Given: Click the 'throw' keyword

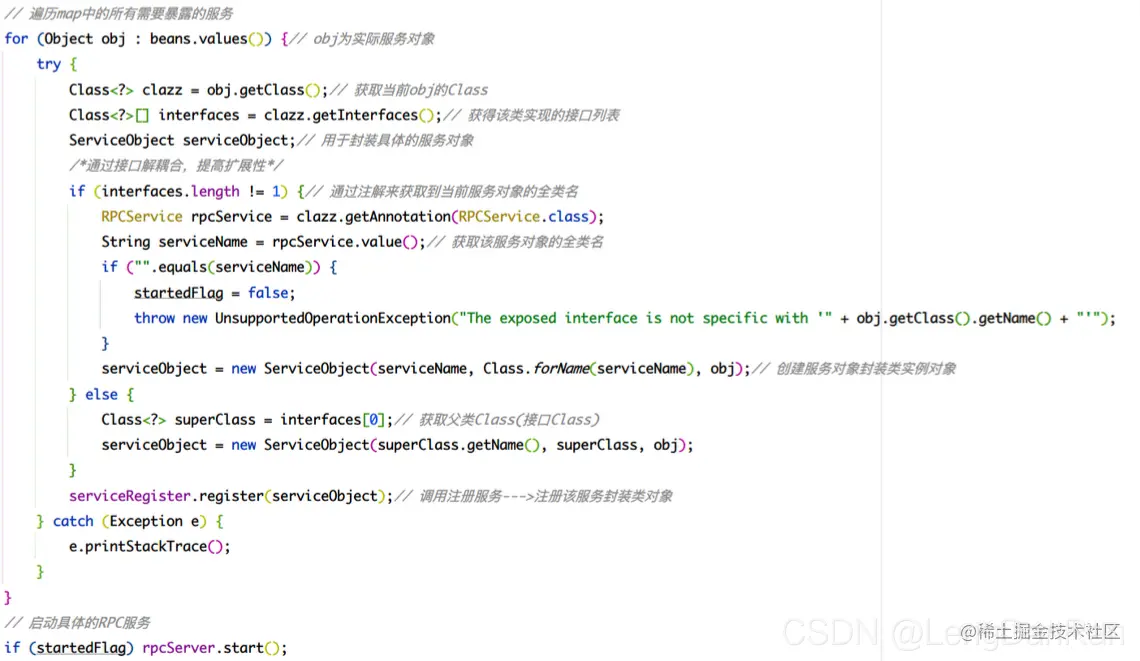Looking at the screenshot, I should 154,318.
